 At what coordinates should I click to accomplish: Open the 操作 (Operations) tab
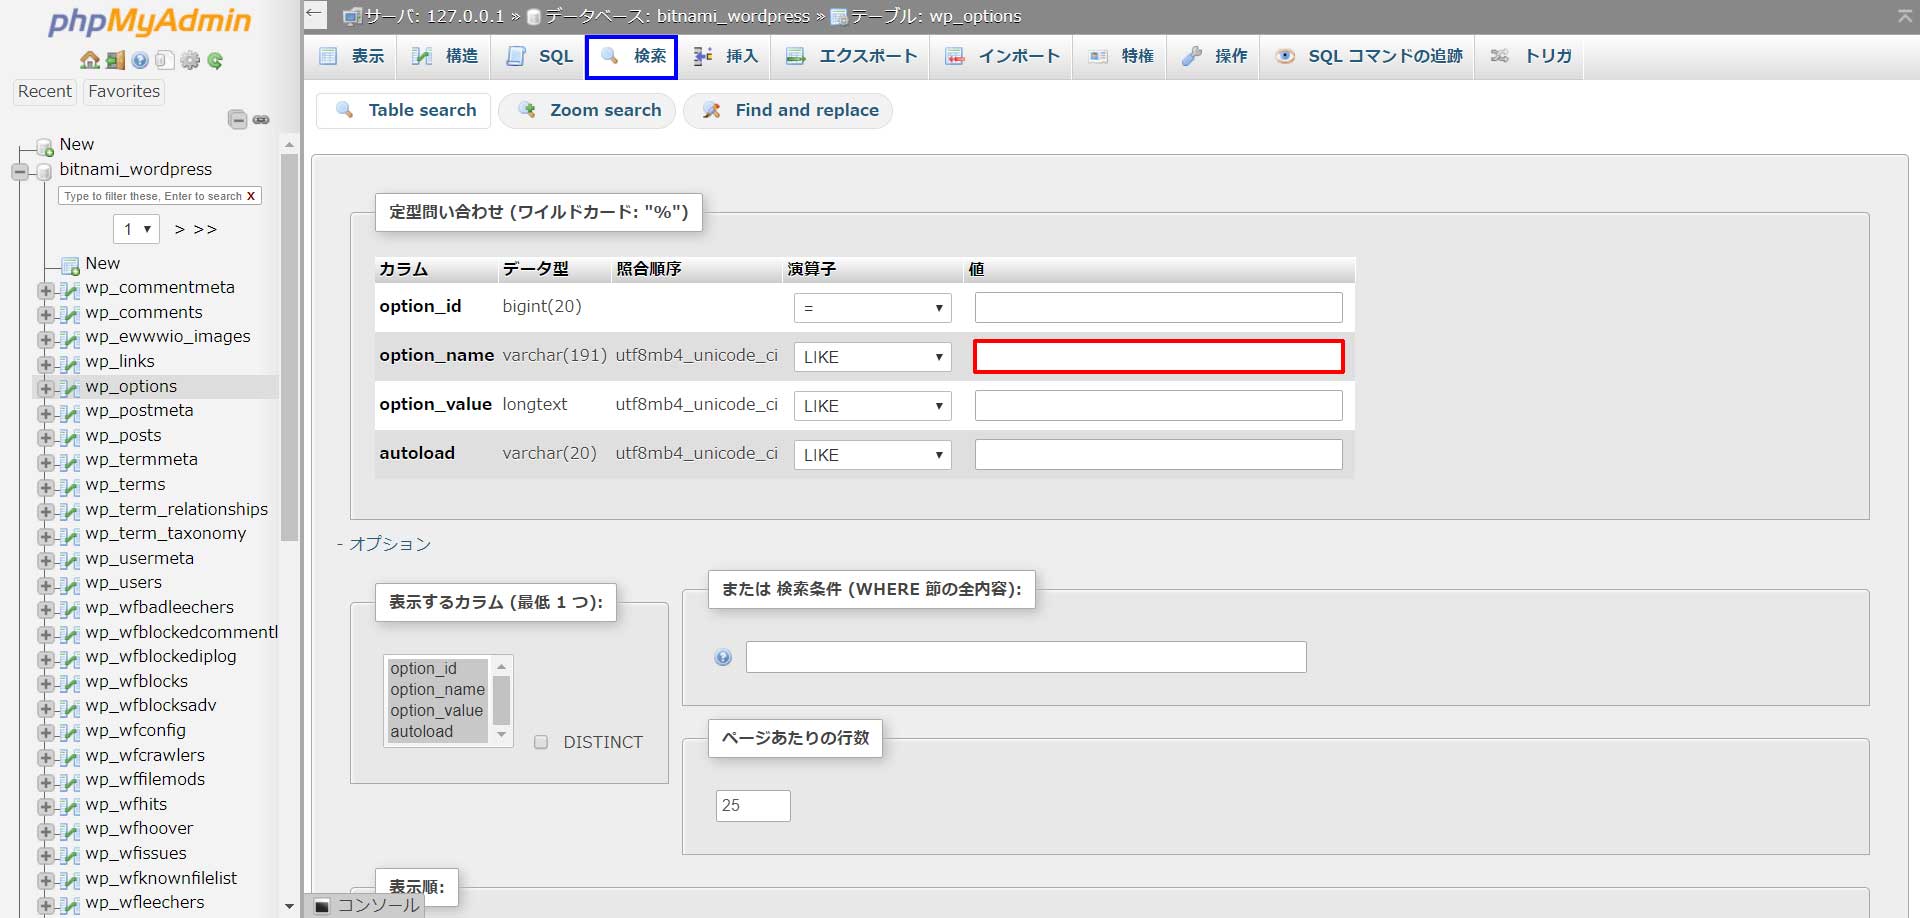point(1214,56)
